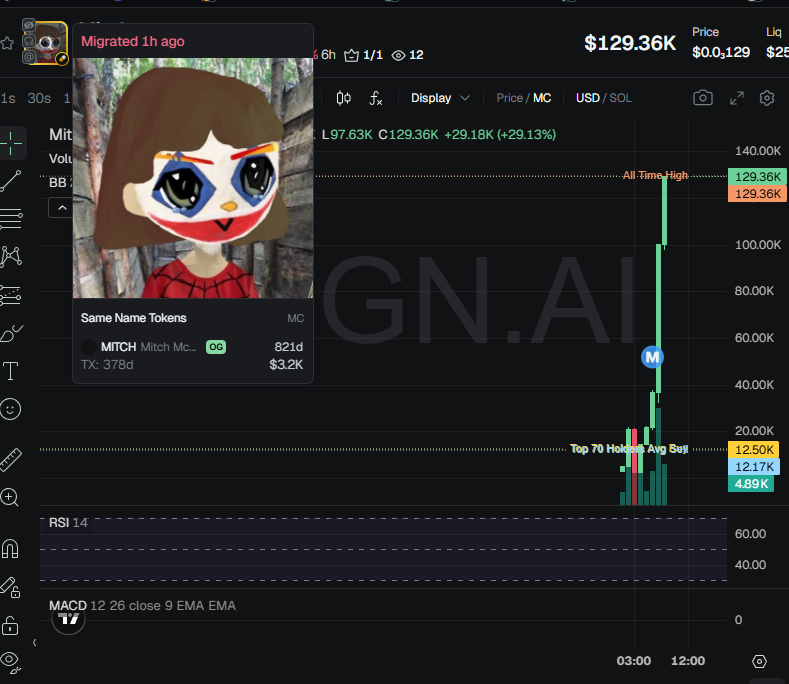
Task: Toggle magnet mode for drawings
Action: (10, 549)
